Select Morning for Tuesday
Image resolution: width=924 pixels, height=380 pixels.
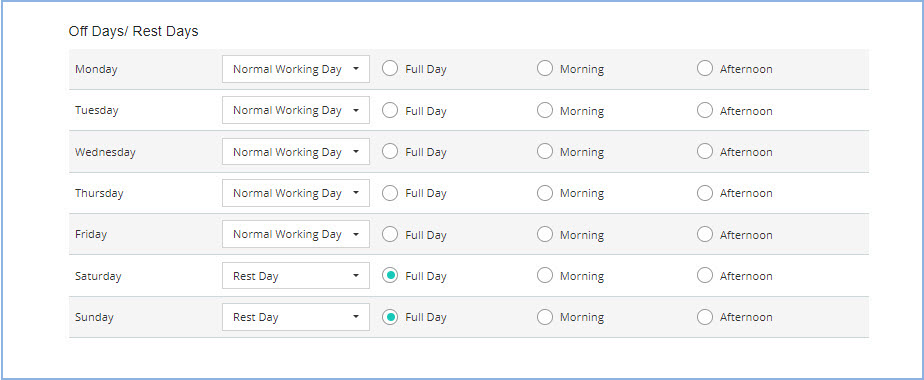545,110
